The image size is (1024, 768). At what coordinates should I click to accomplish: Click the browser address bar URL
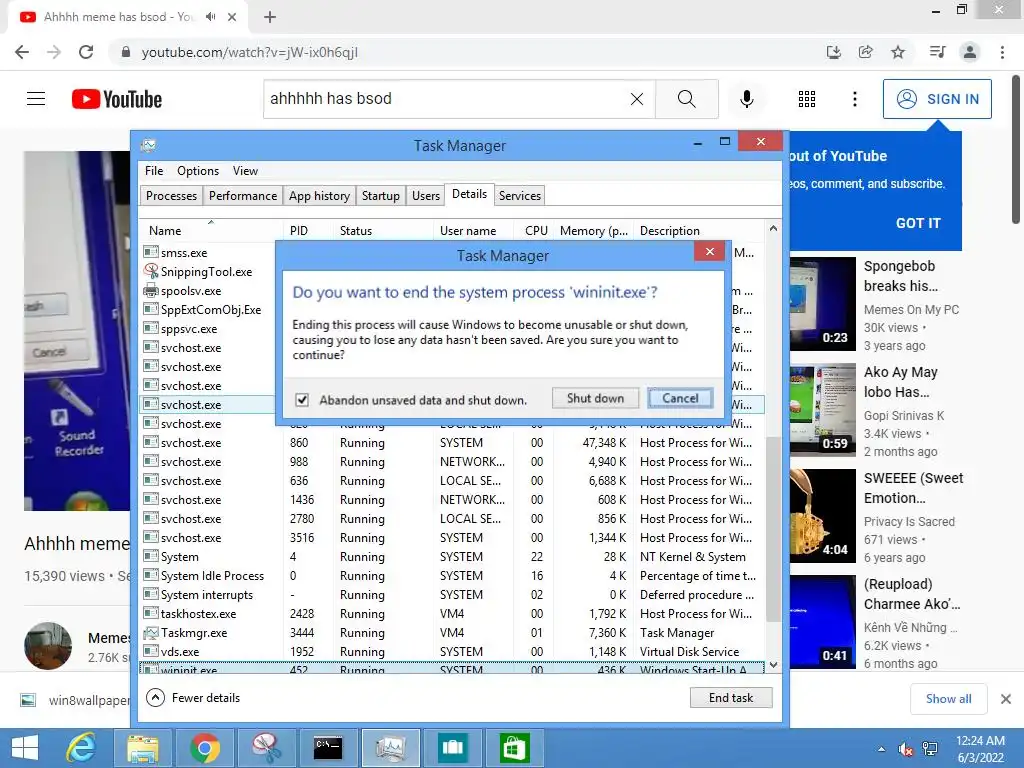click(x=249, y=52)
